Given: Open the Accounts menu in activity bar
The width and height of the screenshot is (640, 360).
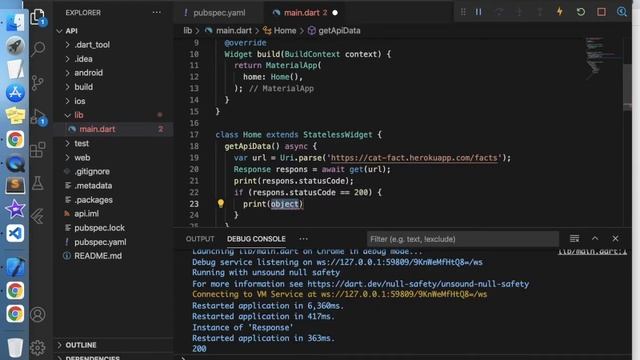Looking at the screenshot, I should click(x=38, y=314).
